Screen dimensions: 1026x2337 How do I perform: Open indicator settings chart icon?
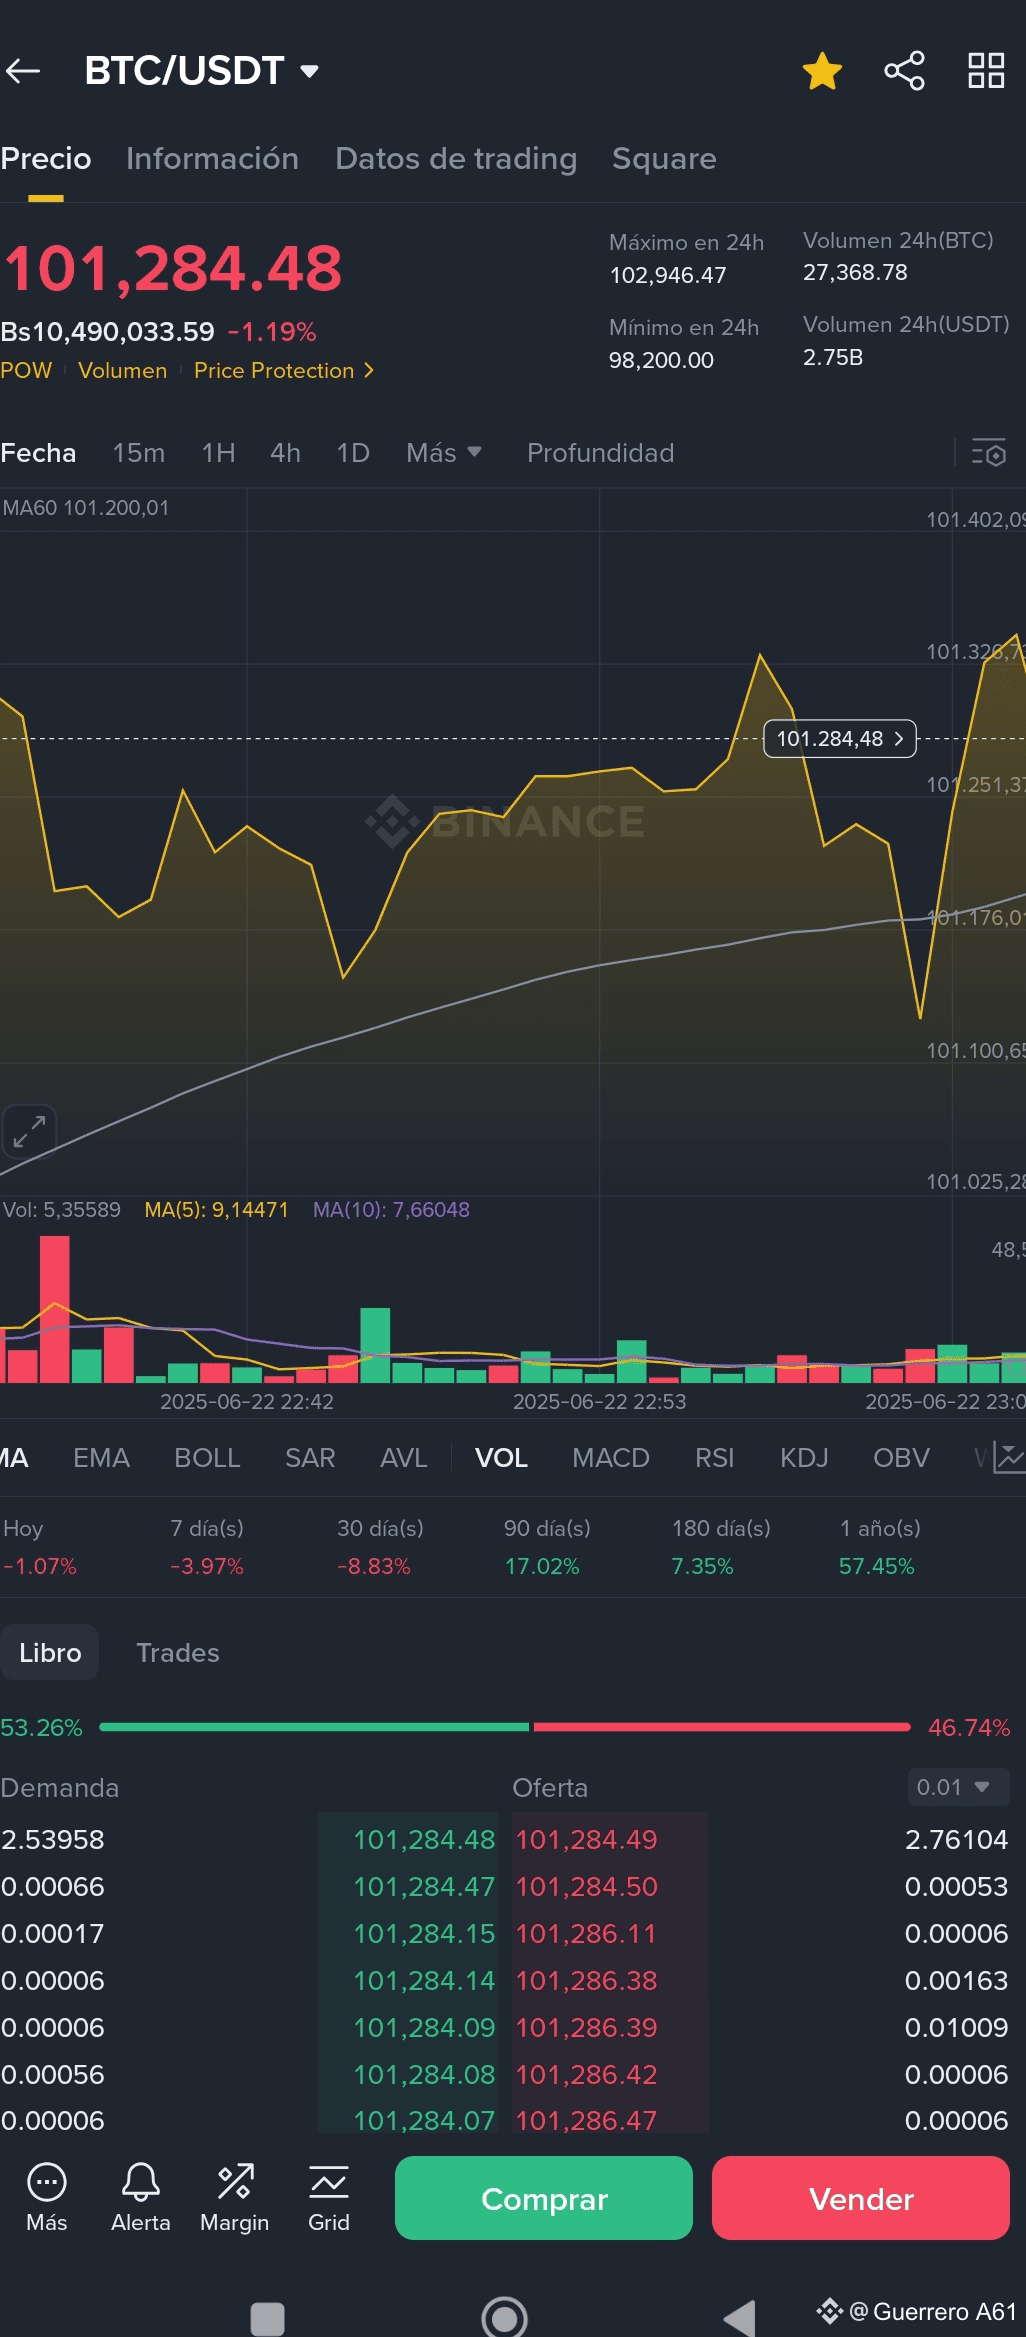(1008, 1458)
